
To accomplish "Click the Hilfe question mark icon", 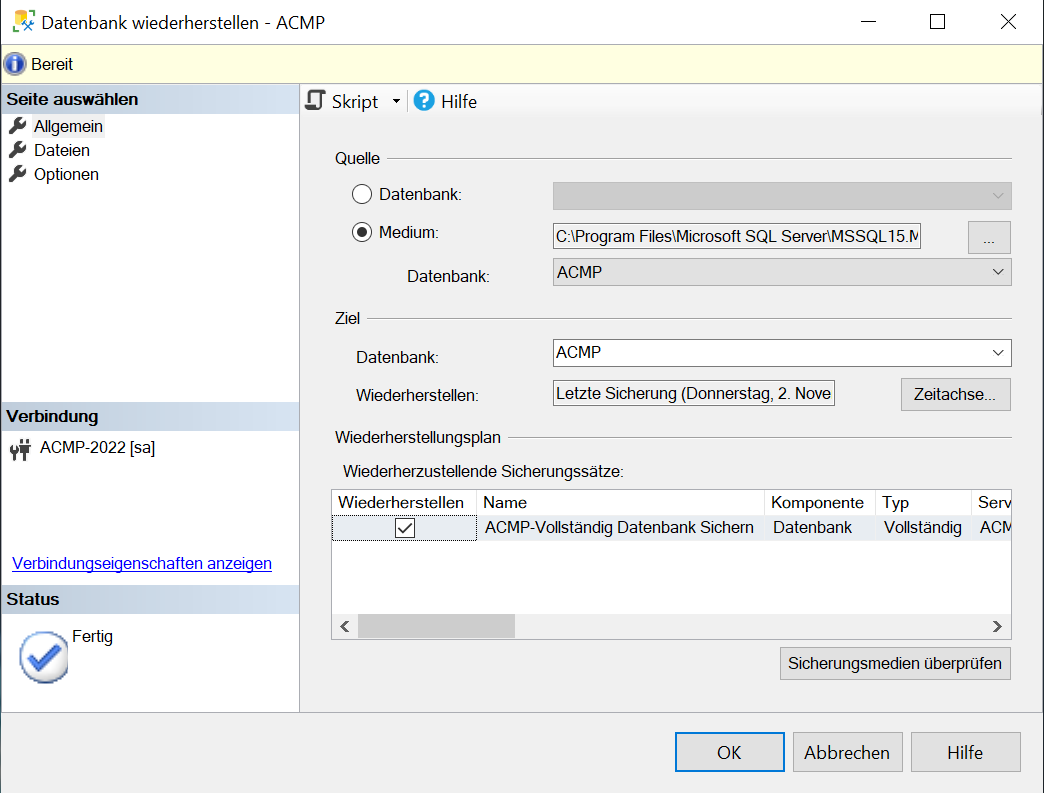I will [x=423, y=101].
